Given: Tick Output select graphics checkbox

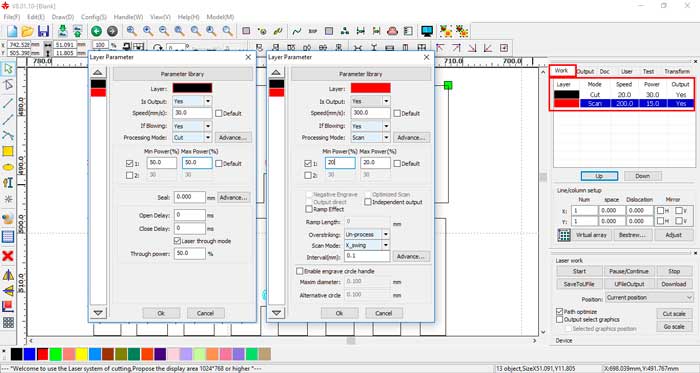Looking at the screenshot, I should click(x=559, y=319).
